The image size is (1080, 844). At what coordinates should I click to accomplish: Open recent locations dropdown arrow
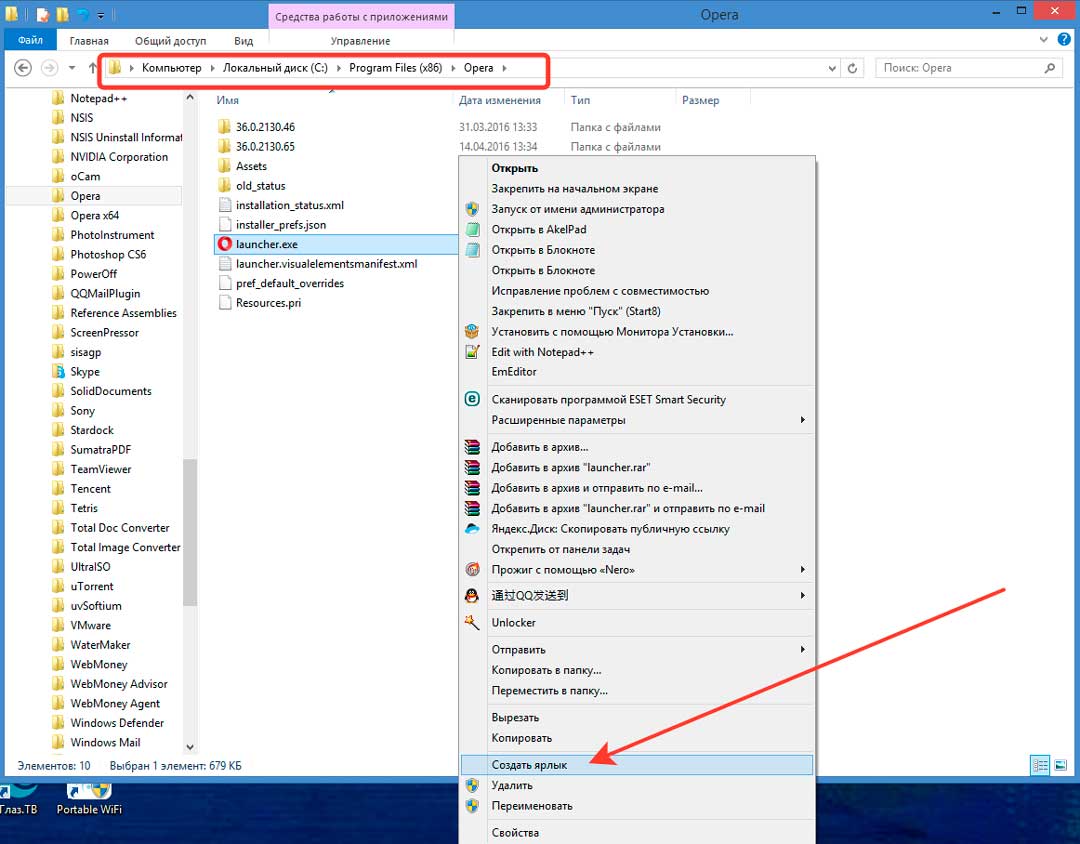point(72,68)
